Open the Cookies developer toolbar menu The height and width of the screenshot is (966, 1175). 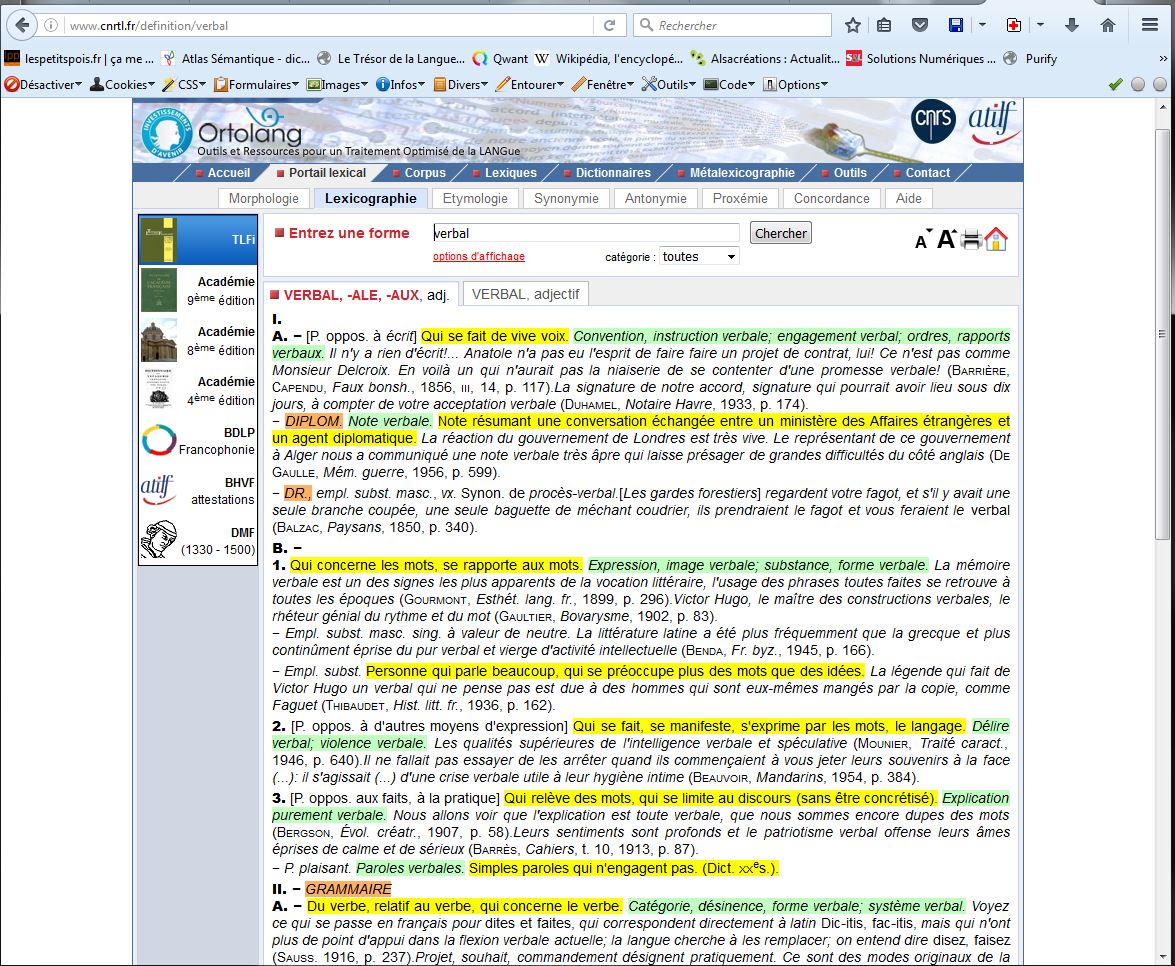click(x=121, y=85)
